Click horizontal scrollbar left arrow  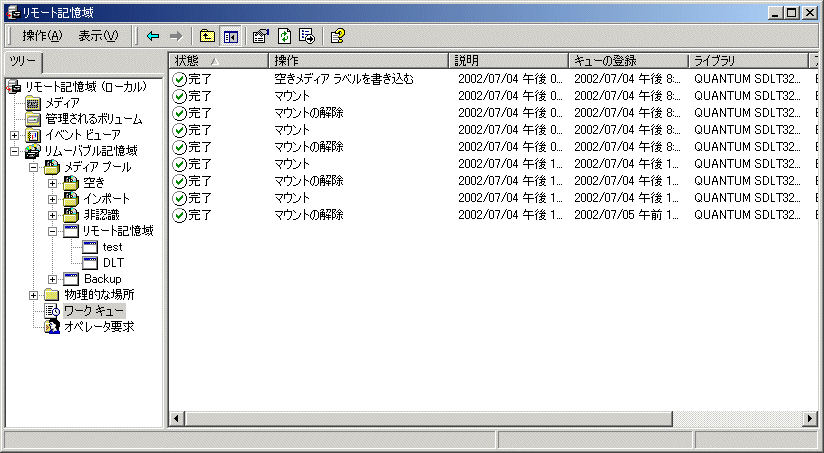click(176, 419)
